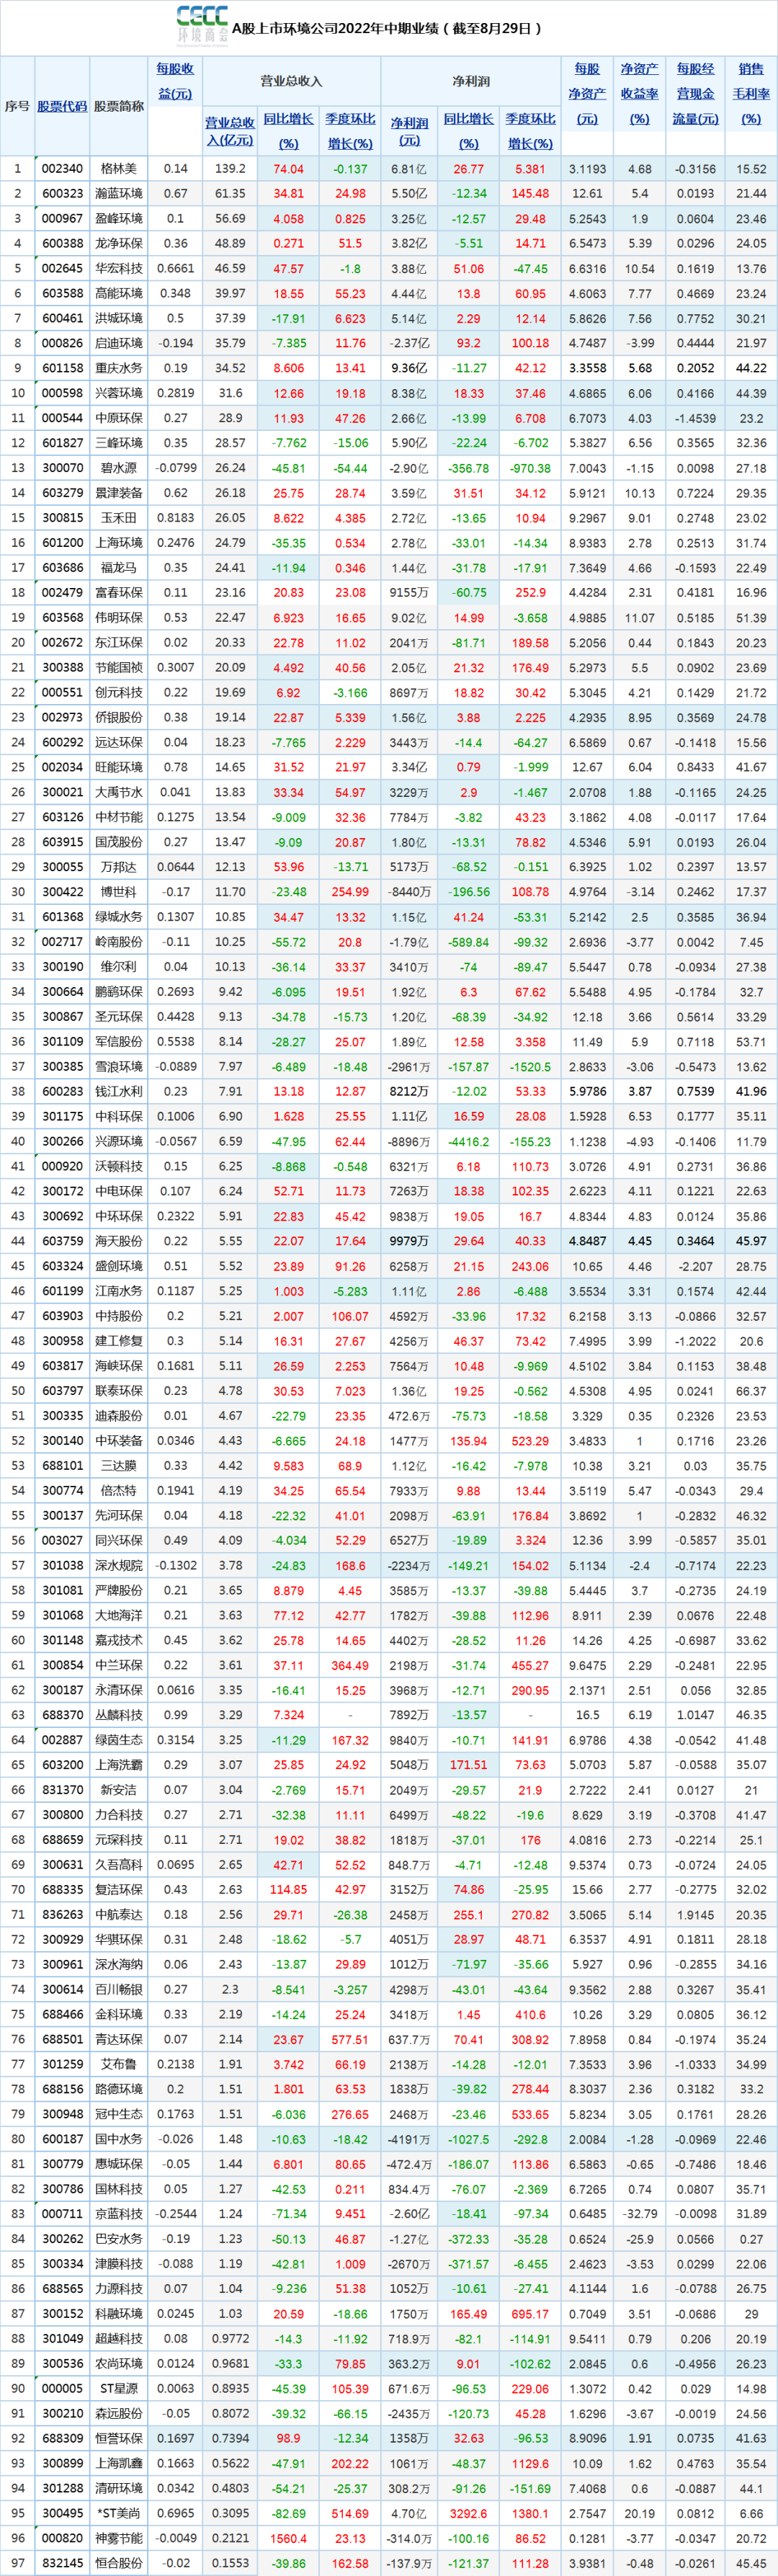This screenshot has width=778, height=2576.
Task: Click the 每股收益(元) header link
Action: coord(175,81)
